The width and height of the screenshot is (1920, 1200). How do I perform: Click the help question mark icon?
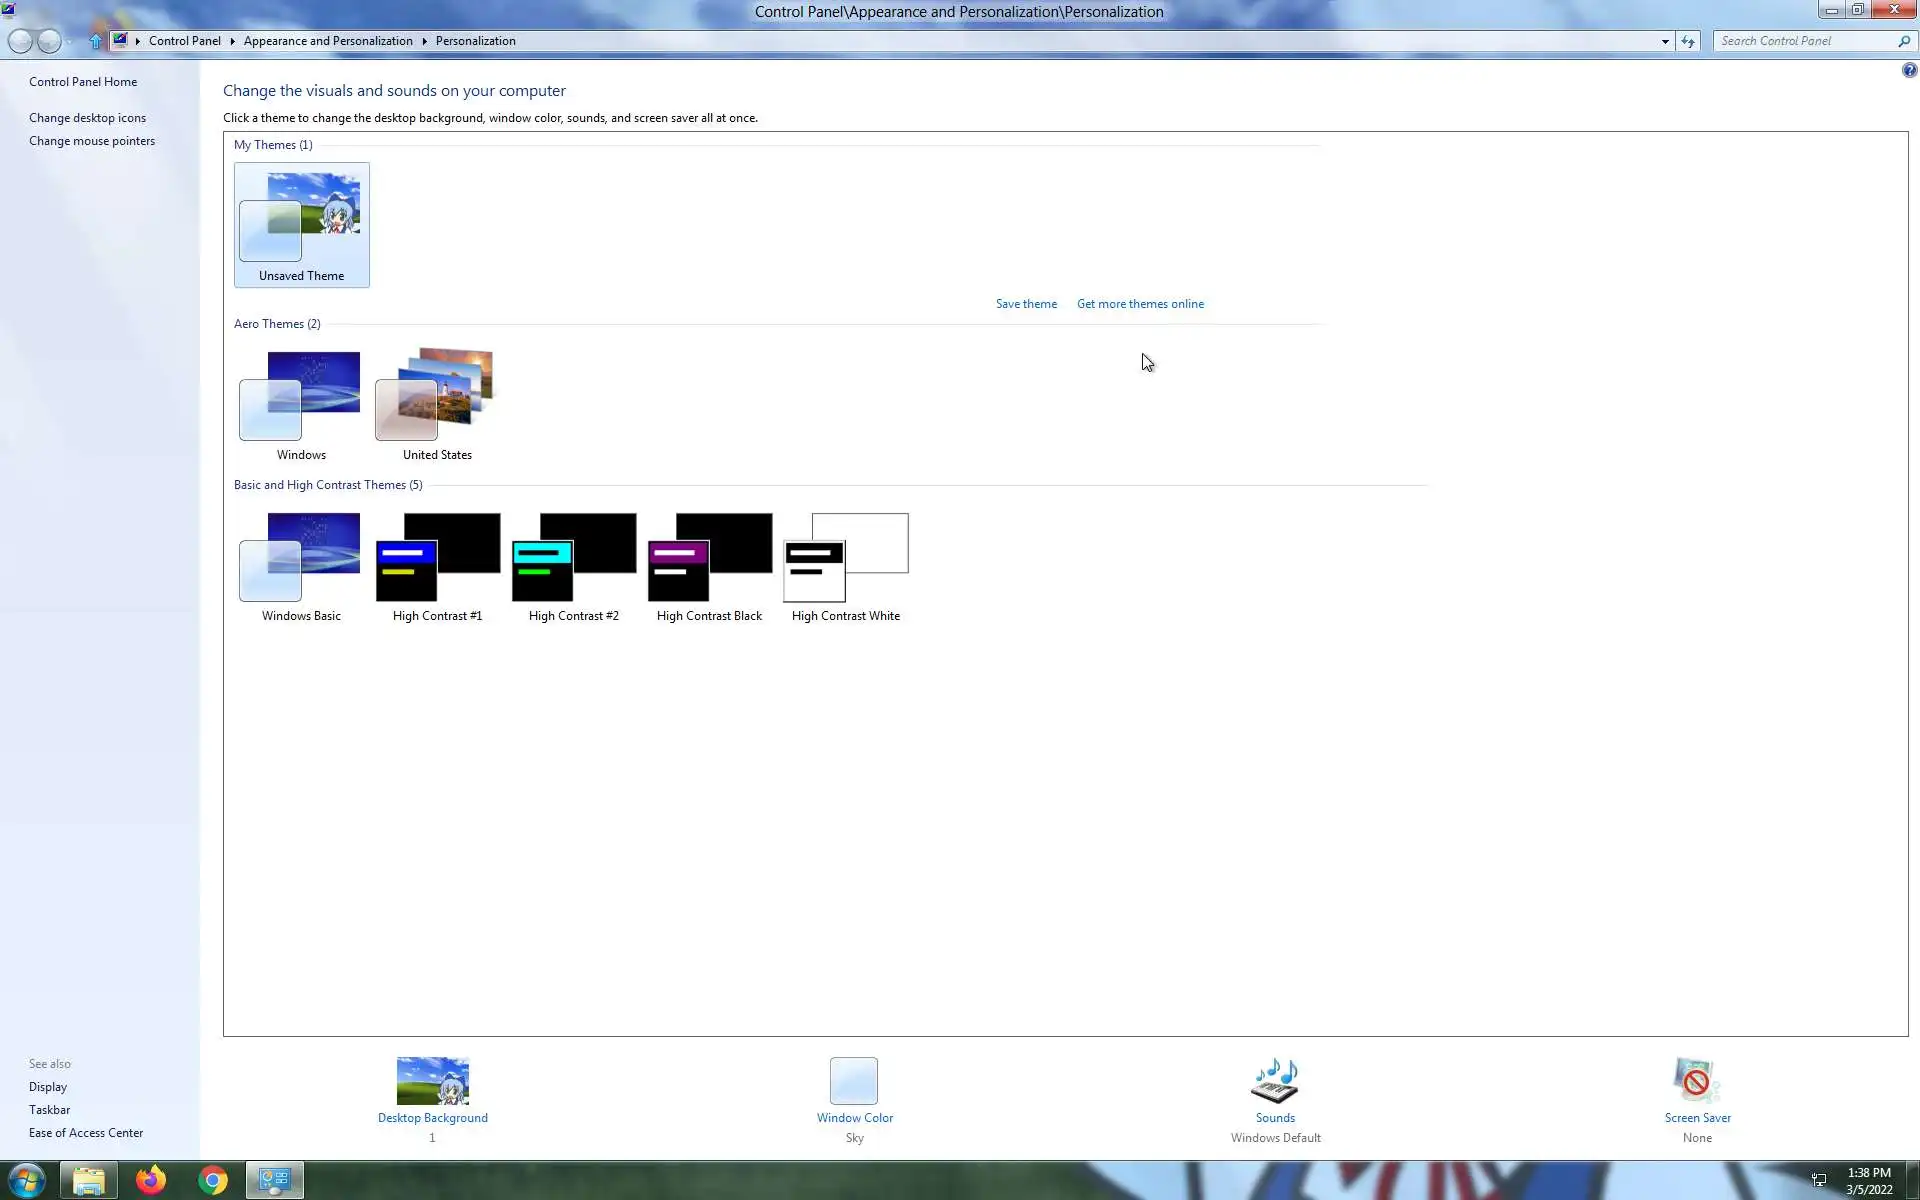pos(1909,71)
